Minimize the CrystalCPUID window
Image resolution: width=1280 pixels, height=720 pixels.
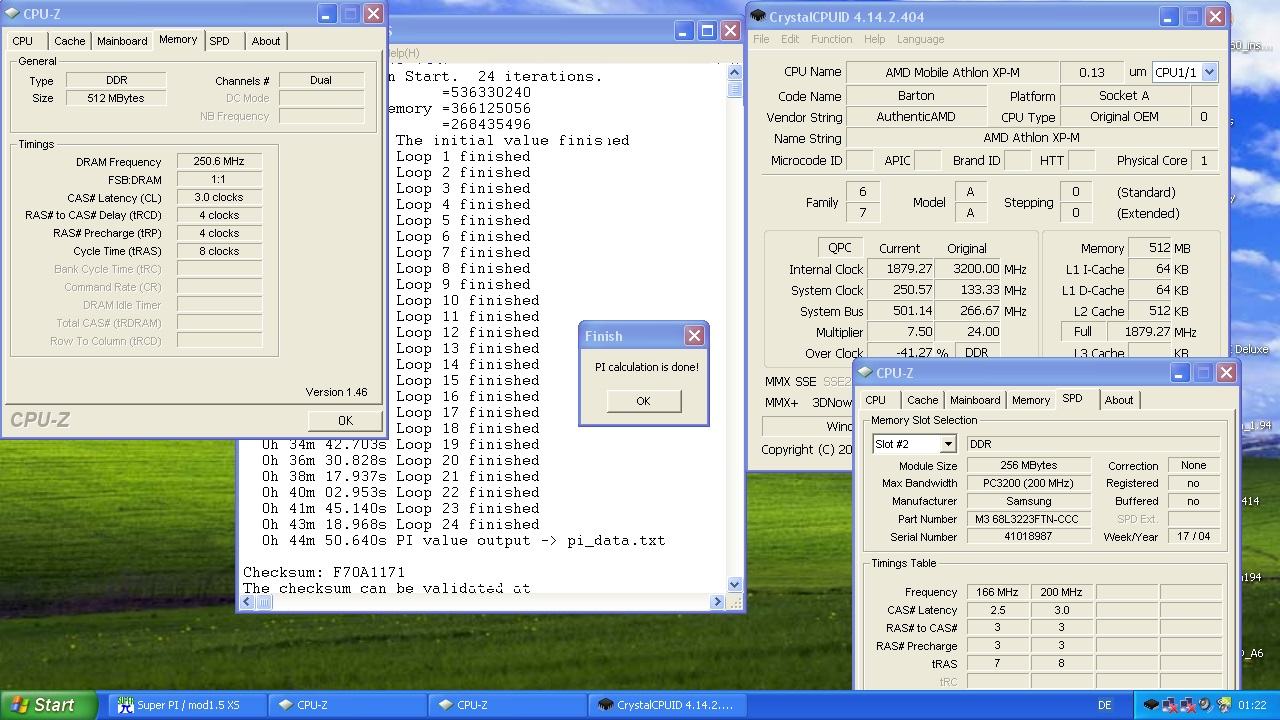click(x=1168, y=16)
